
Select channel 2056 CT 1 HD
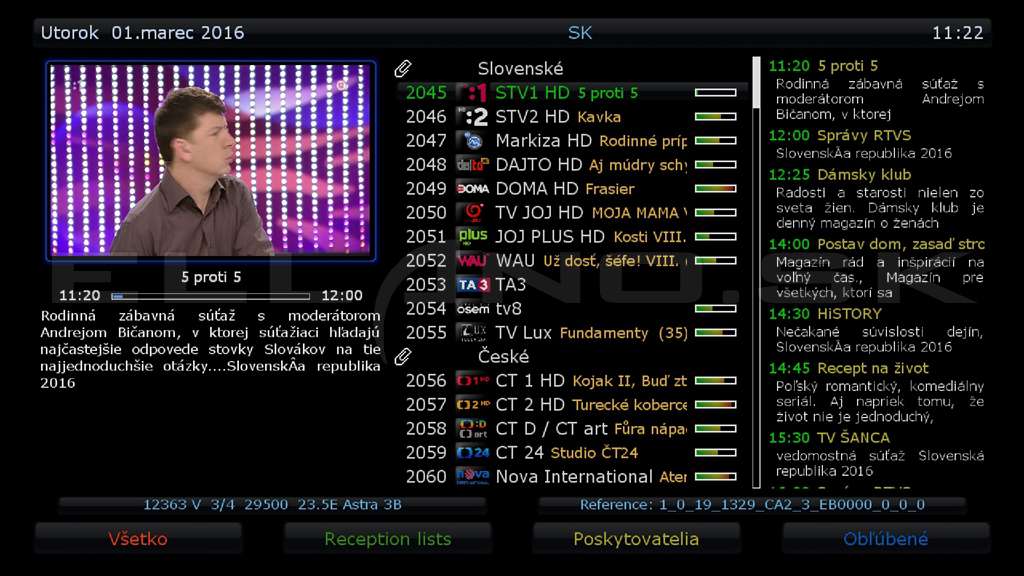point(571,381)
